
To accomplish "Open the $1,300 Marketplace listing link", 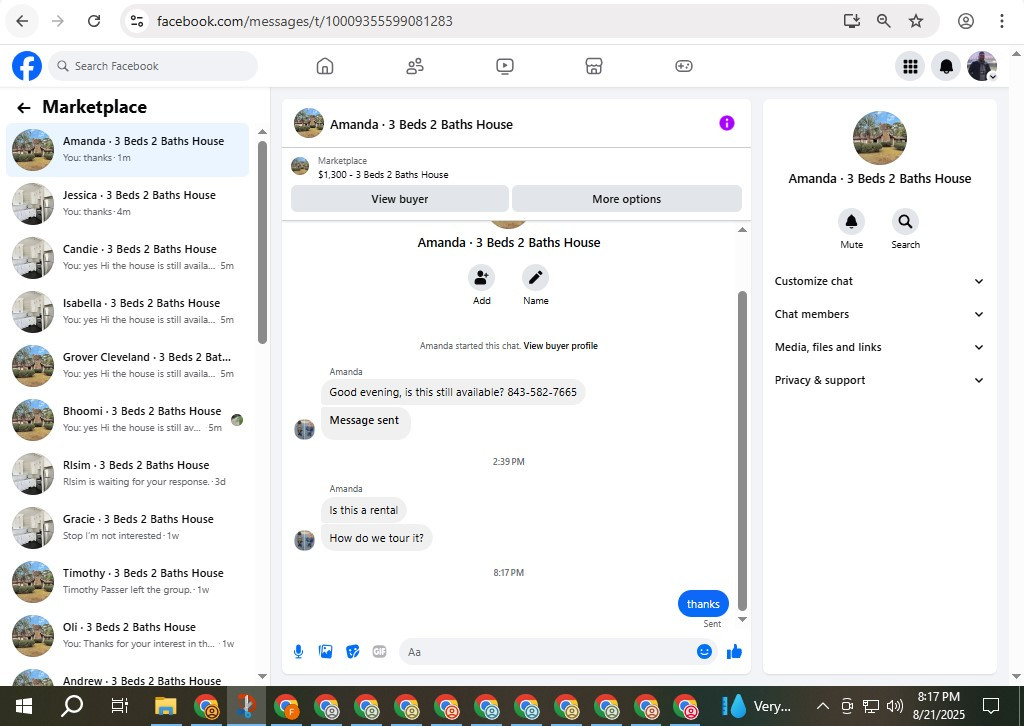I will click(383, 175).
